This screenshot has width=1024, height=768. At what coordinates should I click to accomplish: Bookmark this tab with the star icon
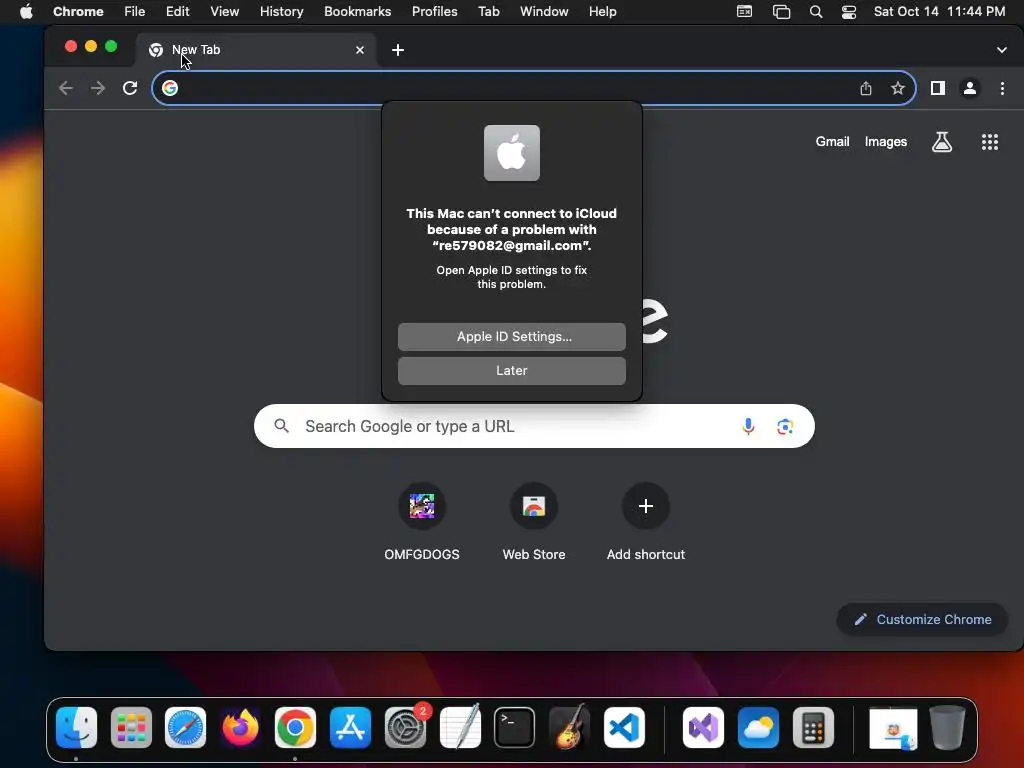click(898, 88)
